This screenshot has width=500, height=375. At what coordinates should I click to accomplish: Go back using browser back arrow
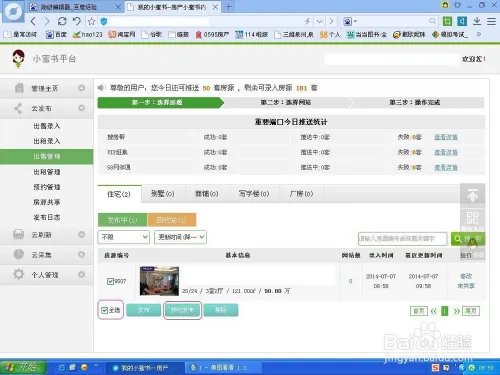coord(33,21)
